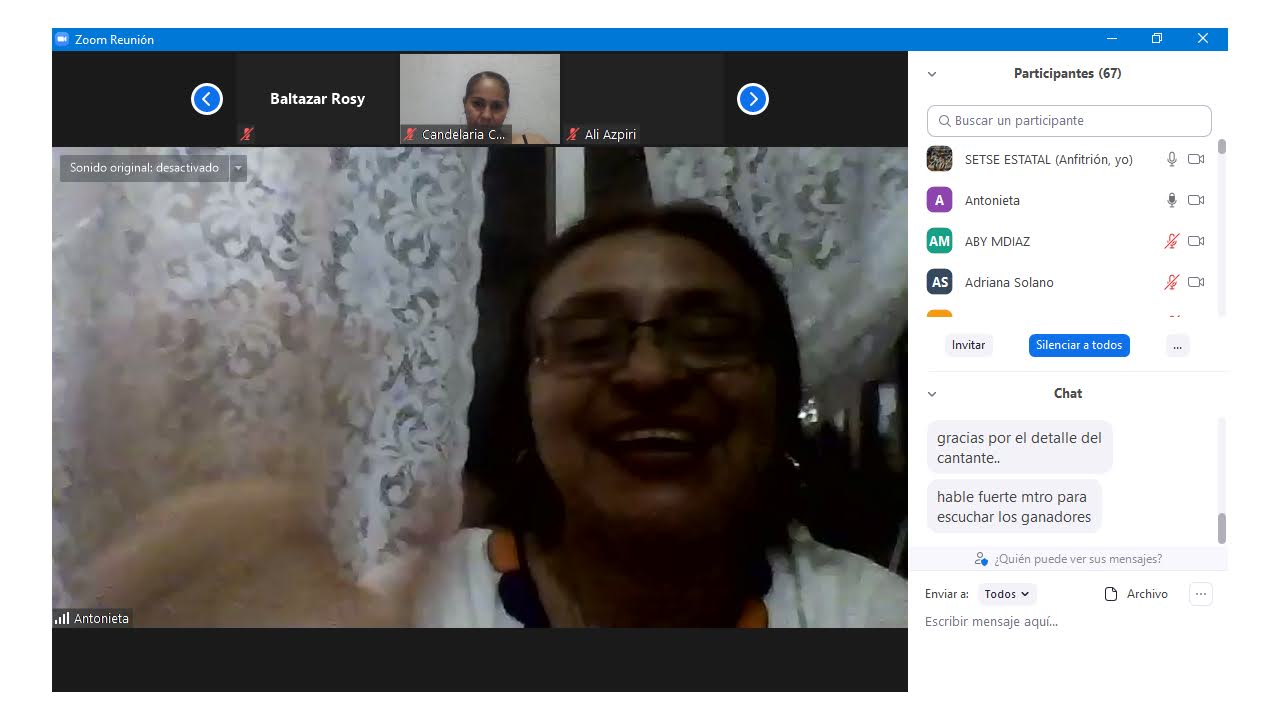The width and height of the screenshot is (1280, 720).
Task: Click the Invitar button
Action: [x=968, y=345]
